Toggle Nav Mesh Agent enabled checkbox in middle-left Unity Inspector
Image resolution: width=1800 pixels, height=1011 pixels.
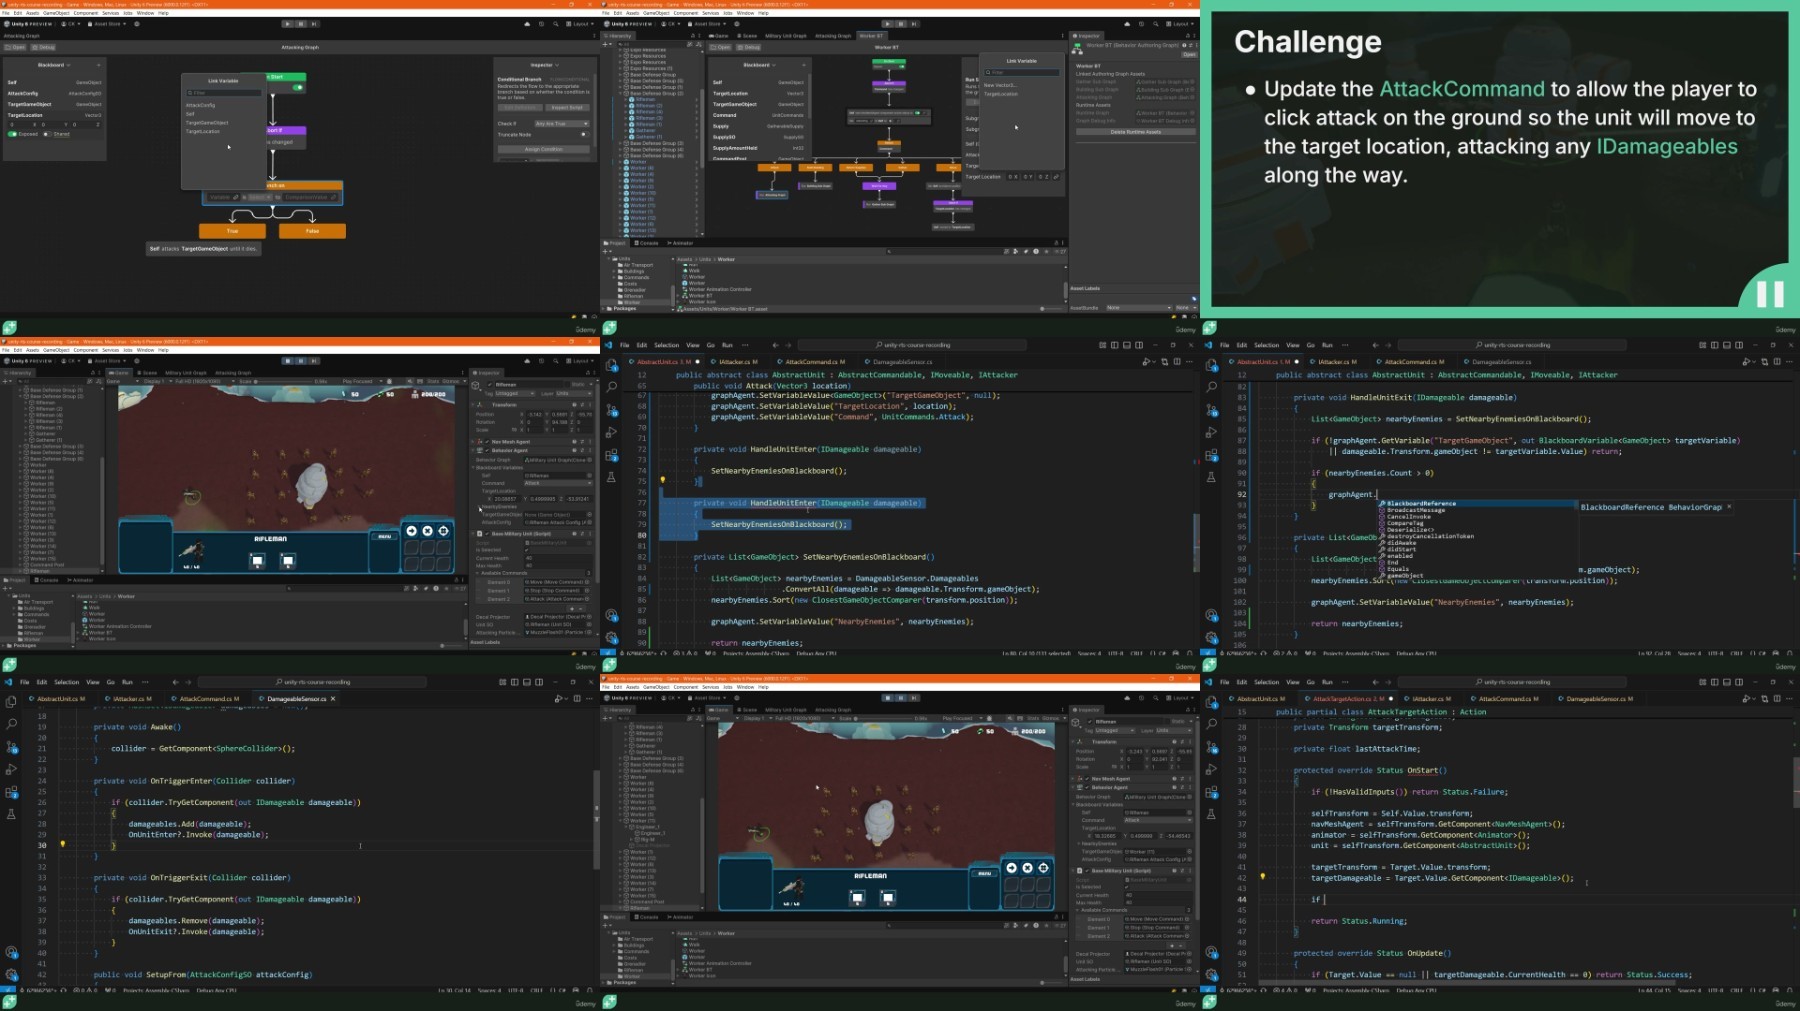488,442
